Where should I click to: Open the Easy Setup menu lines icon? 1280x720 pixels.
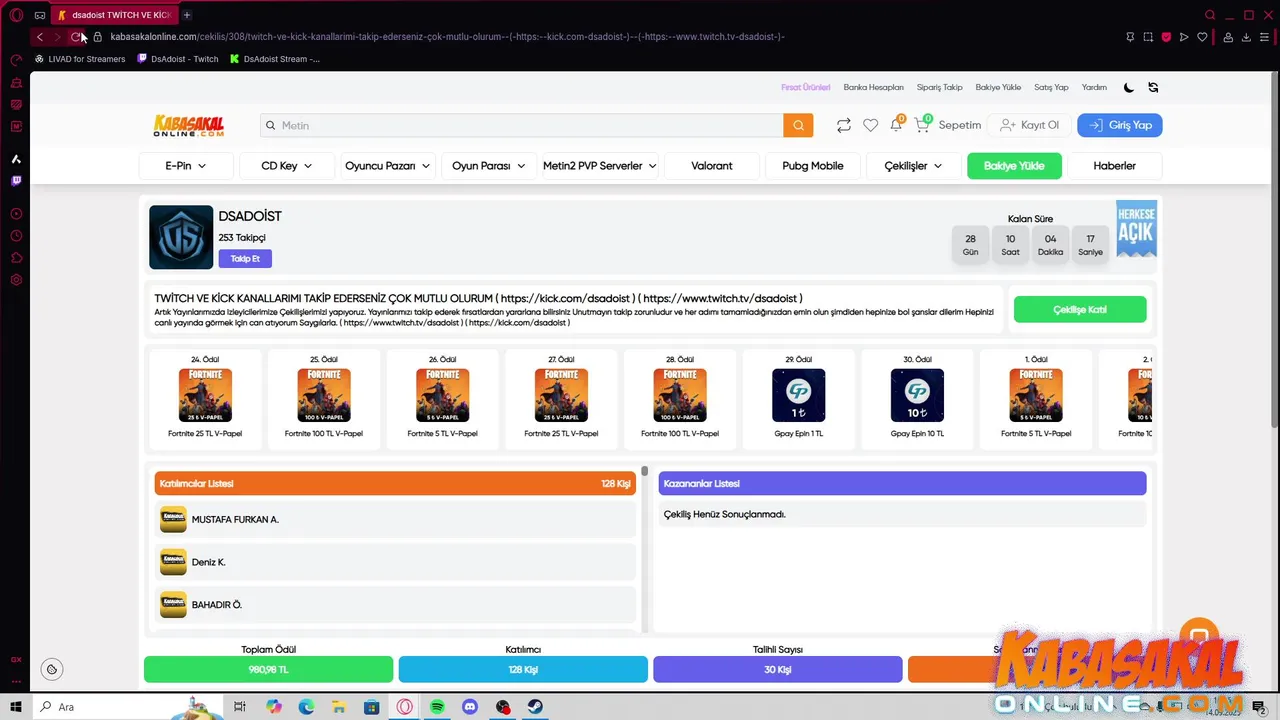coord(1265,37)
